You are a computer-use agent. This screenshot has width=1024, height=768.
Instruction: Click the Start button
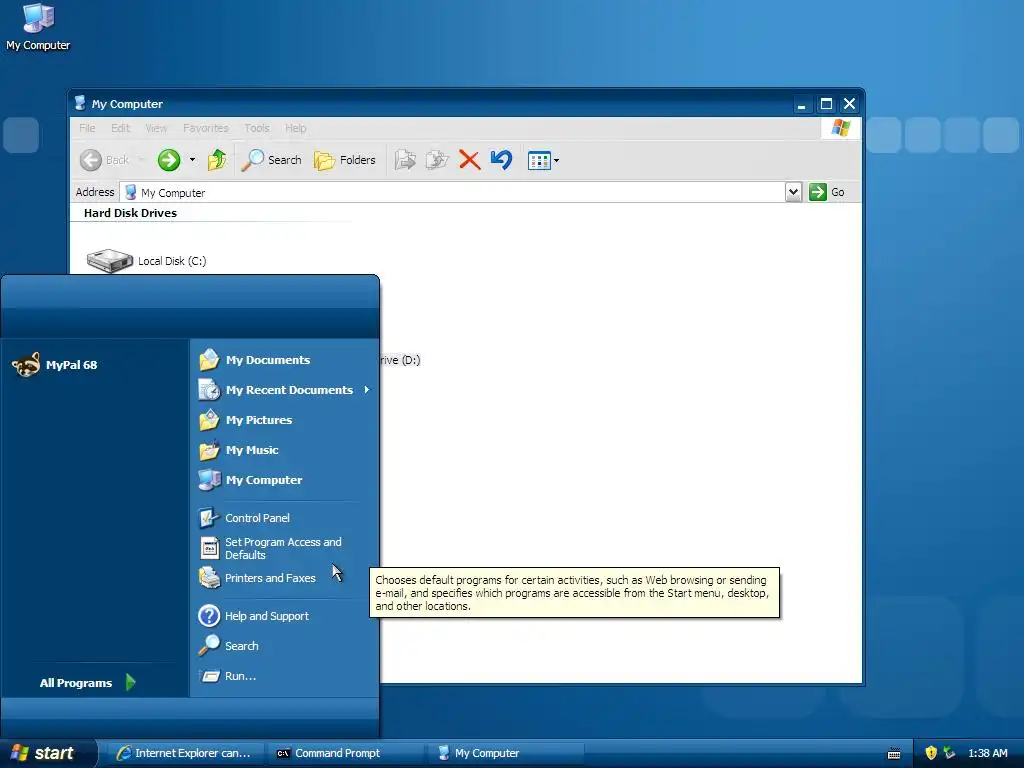click(47, 753)
